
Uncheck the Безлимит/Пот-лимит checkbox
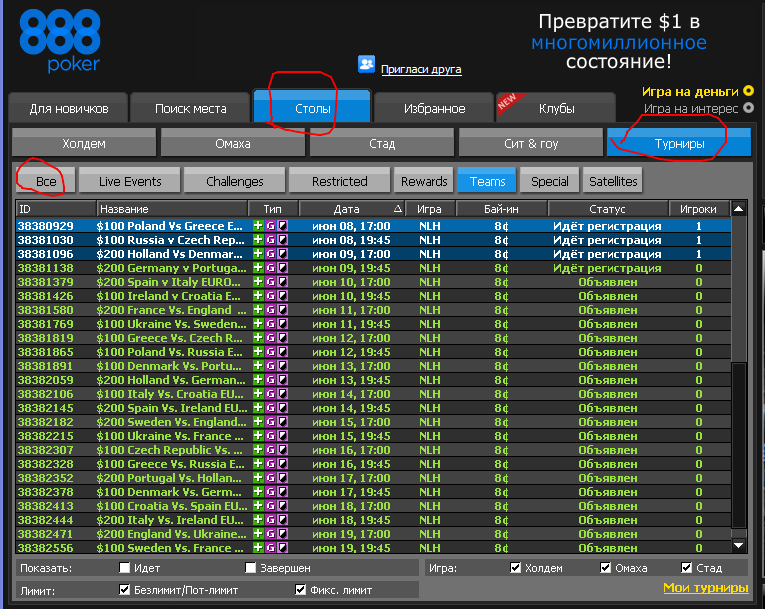[x=124, y=589]
